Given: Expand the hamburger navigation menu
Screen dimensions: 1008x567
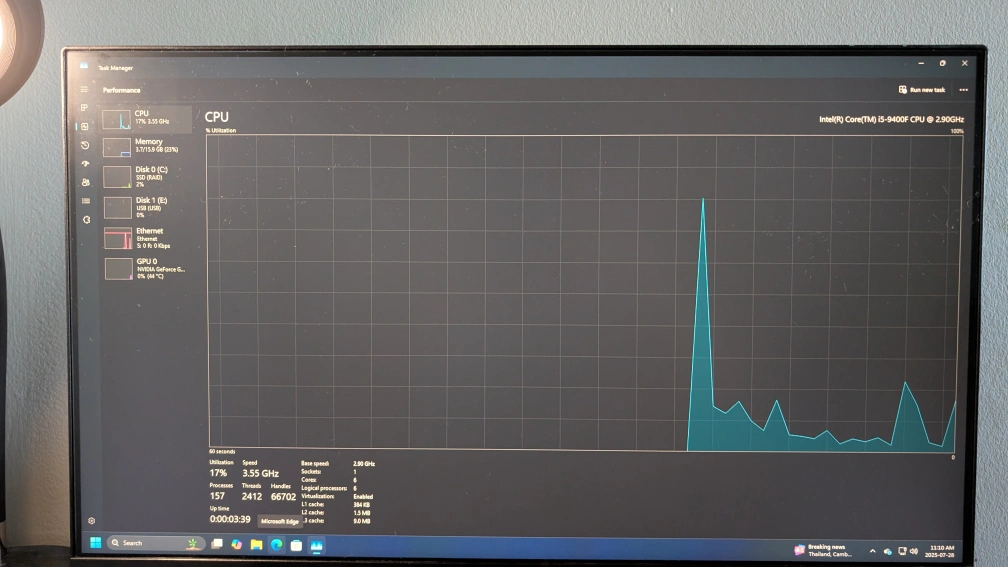Looking at the screenshot, I should coord(84,89).
